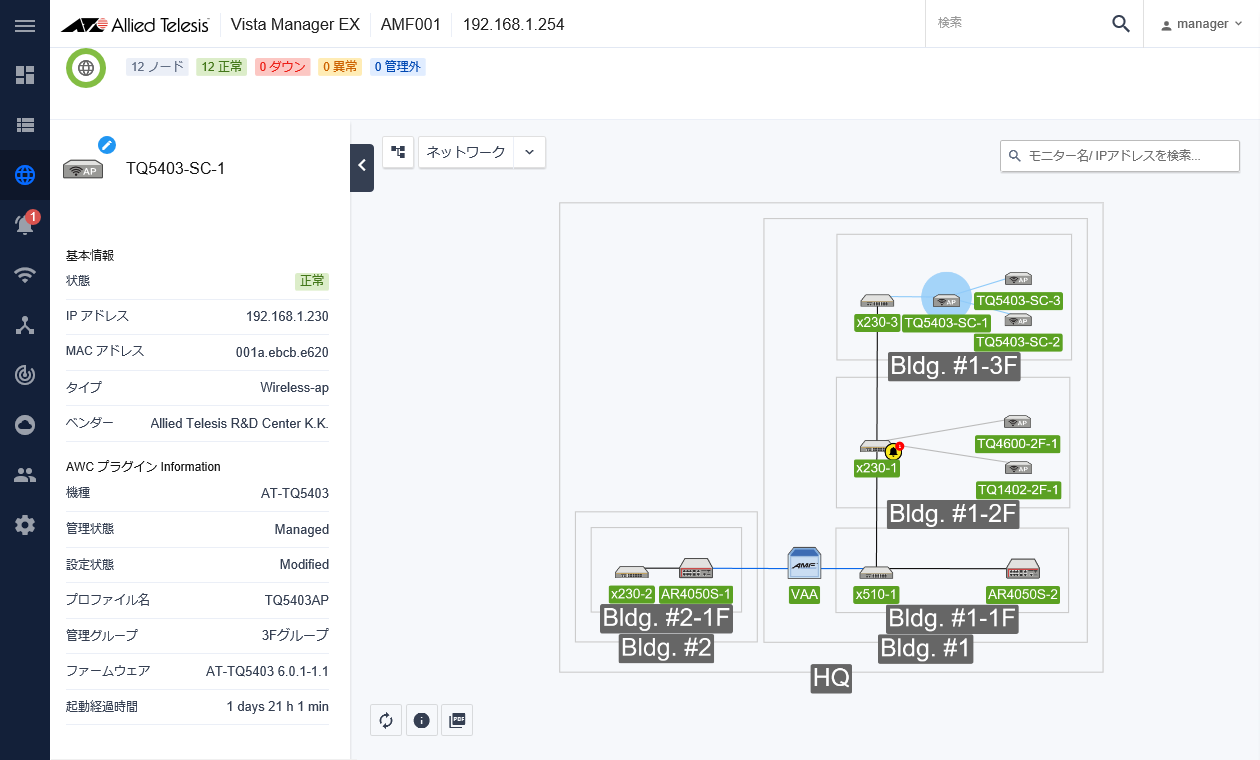Click the search magnifier icon in header
Image resolution: width=1260 pixels, height=760 pixels.
1121,24
